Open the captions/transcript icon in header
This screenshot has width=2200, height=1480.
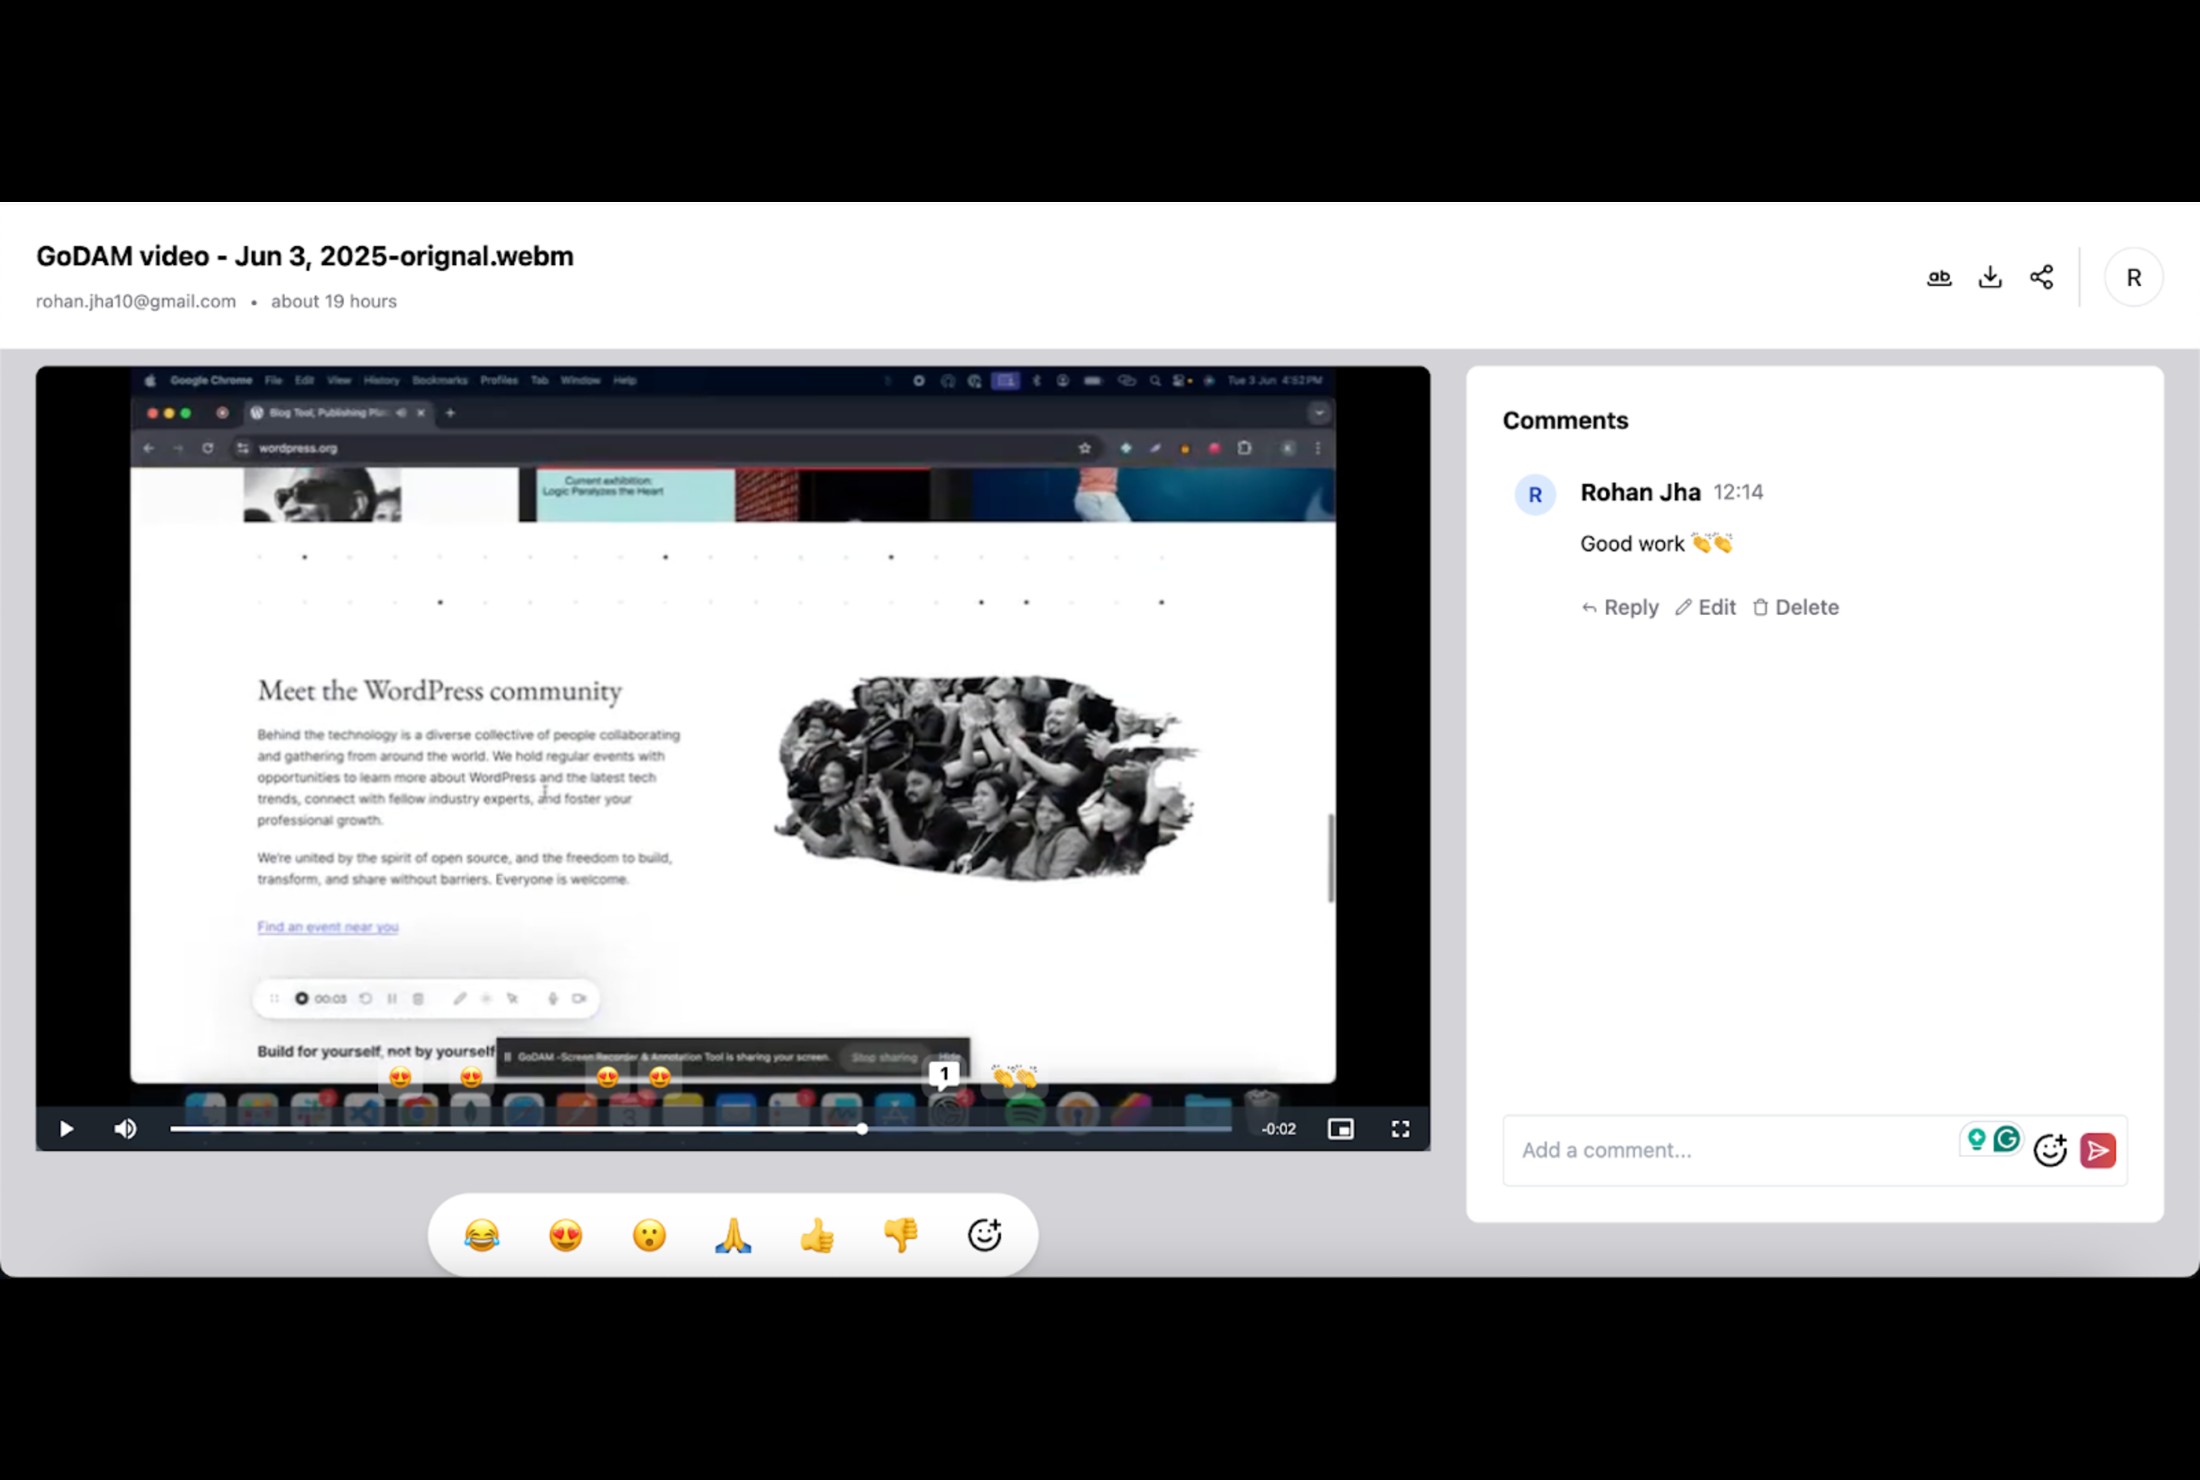1939,277
